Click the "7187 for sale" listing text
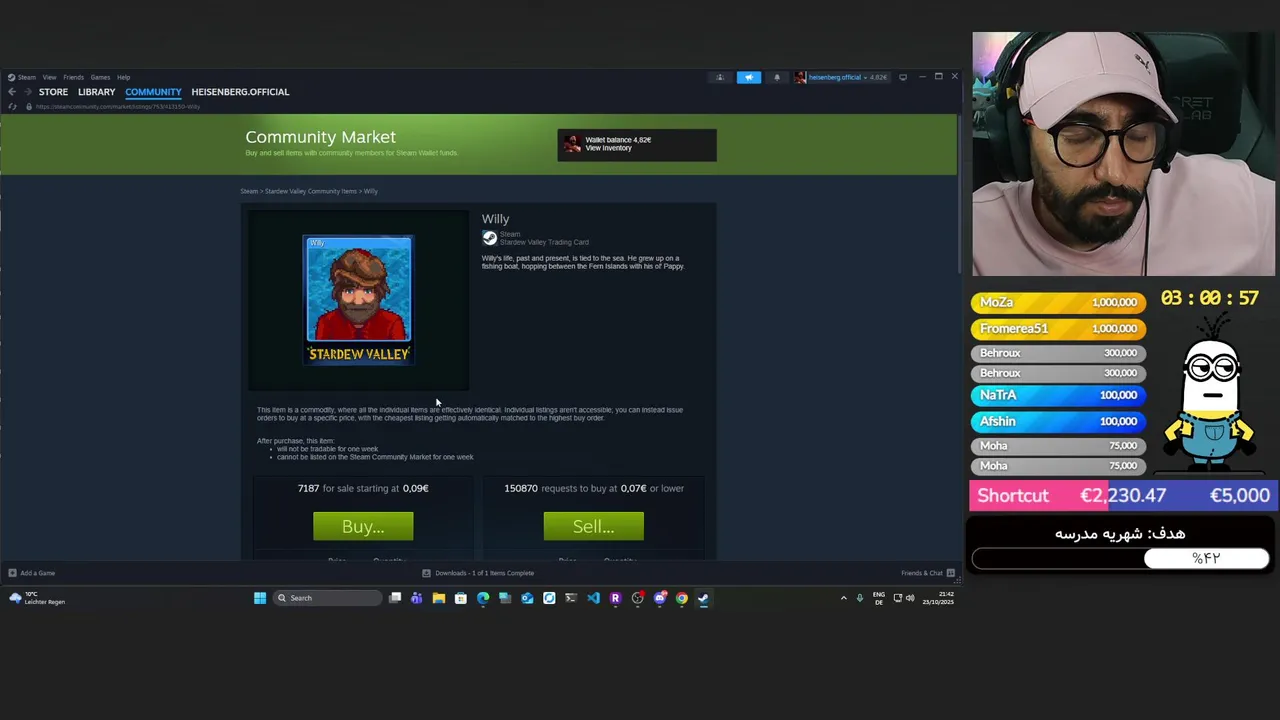The image size is (1280, 720). pos(363,488)
